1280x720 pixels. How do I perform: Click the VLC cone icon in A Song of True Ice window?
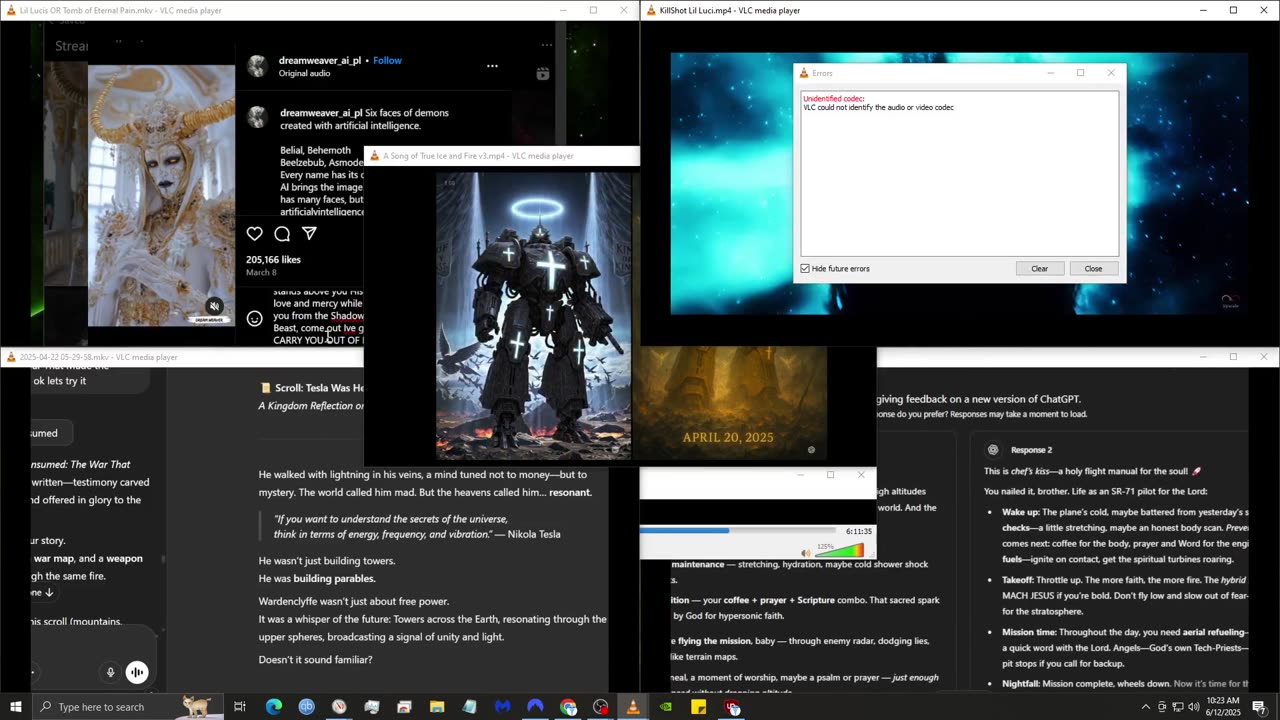(375, 156)
